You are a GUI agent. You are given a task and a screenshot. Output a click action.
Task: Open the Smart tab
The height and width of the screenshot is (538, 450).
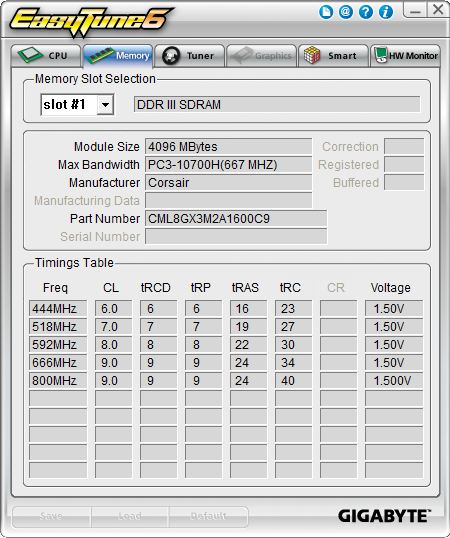[333, 56]
